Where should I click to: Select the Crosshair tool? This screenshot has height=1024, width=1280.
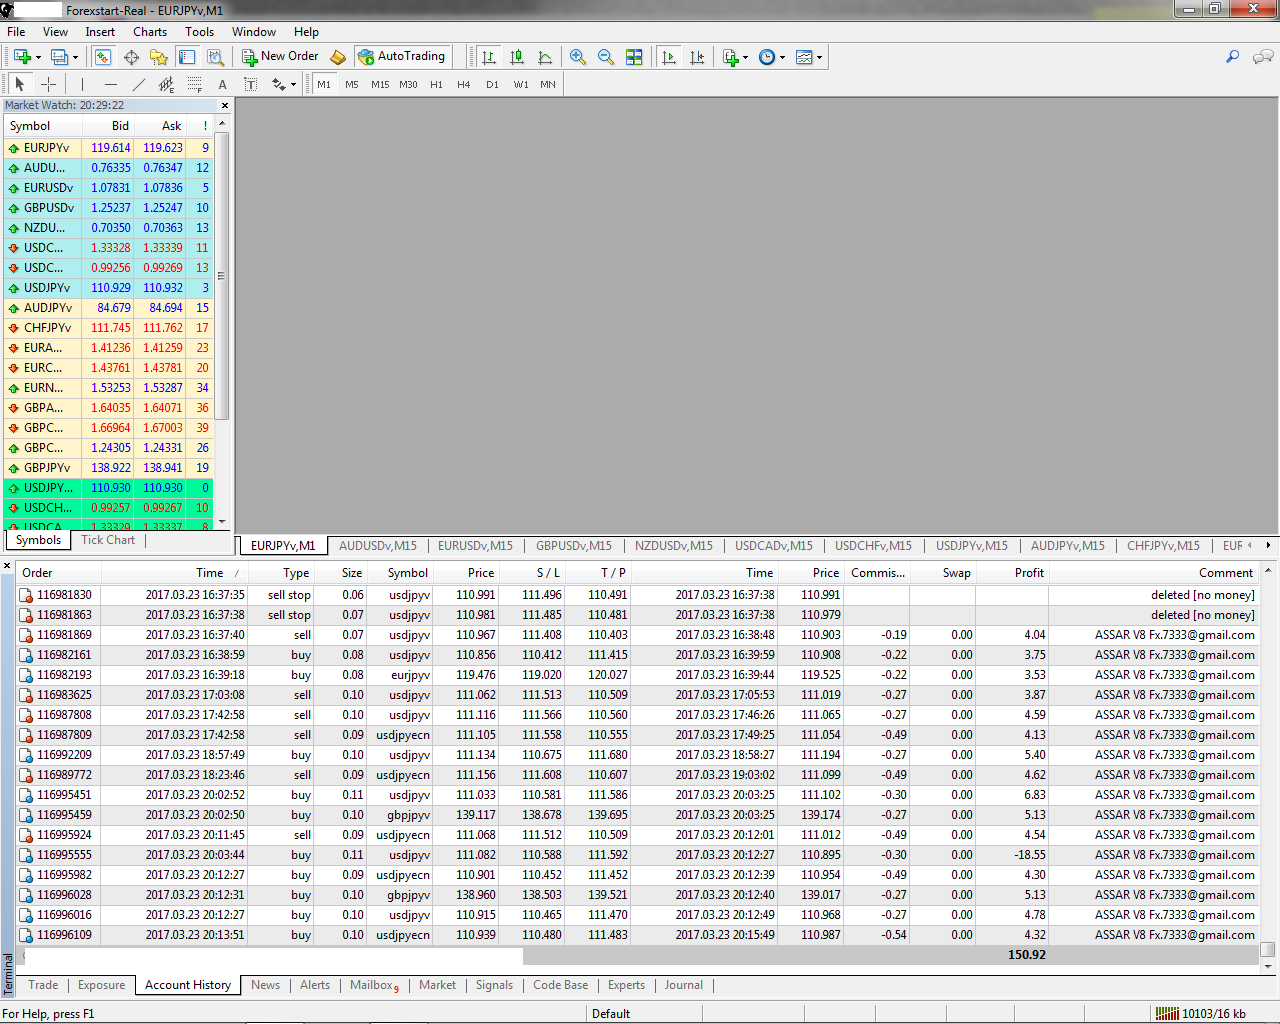point(48,85)
